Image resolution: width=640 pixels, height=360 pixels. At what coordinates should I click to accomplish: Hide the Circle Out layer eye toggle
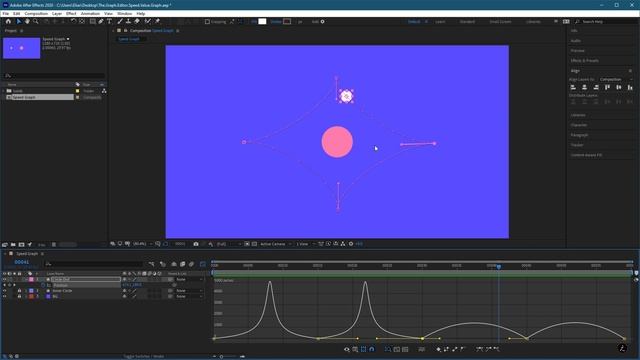click(4, 280)
